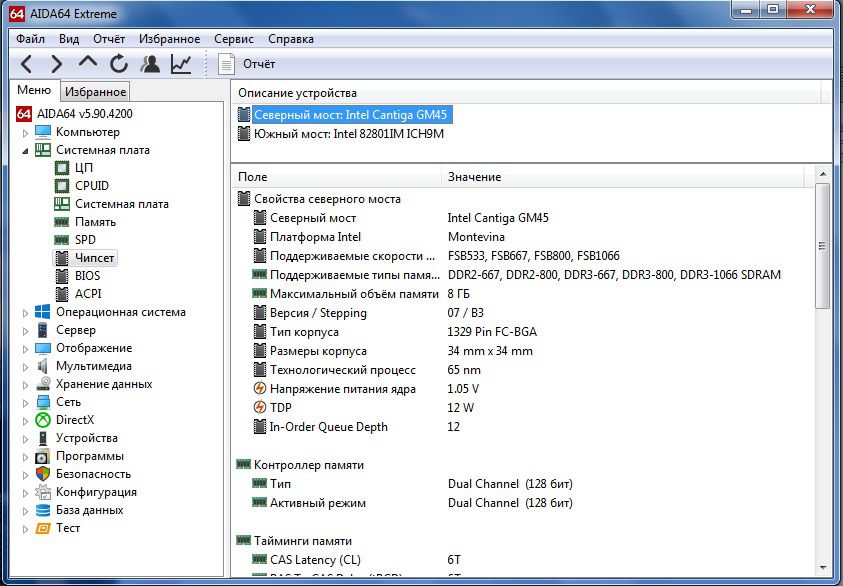Click the Отчёт report document icon
Image resolution: width=843 pixels, height=586 pixels.
pos(226,64)
